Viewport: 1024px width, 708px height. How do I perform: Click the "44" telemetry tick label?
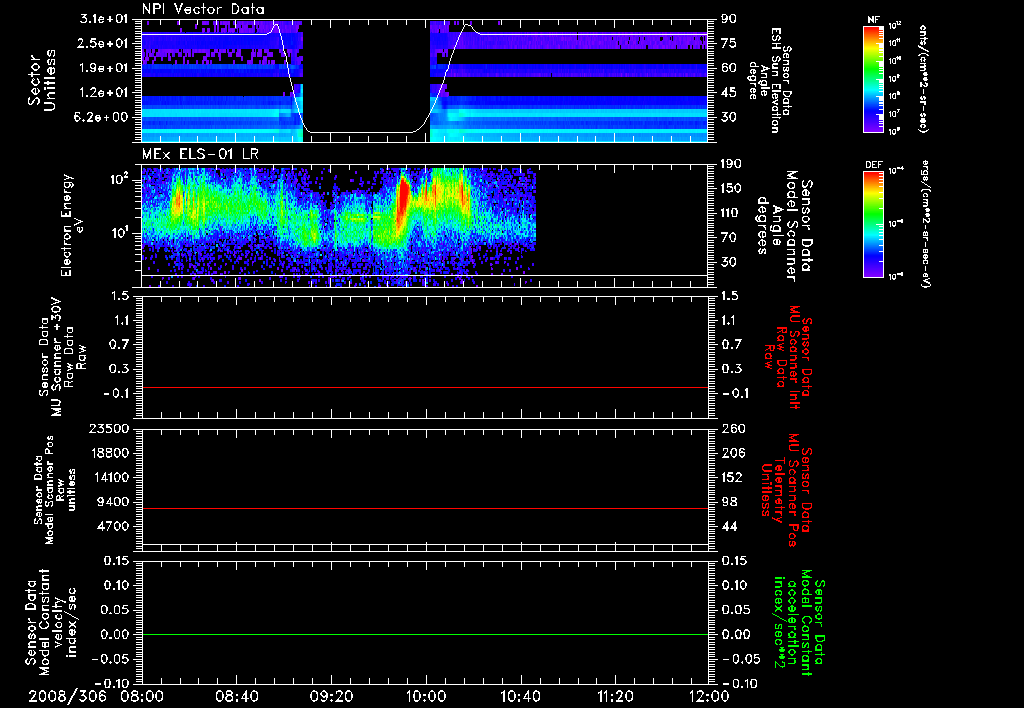coord(729,526)
